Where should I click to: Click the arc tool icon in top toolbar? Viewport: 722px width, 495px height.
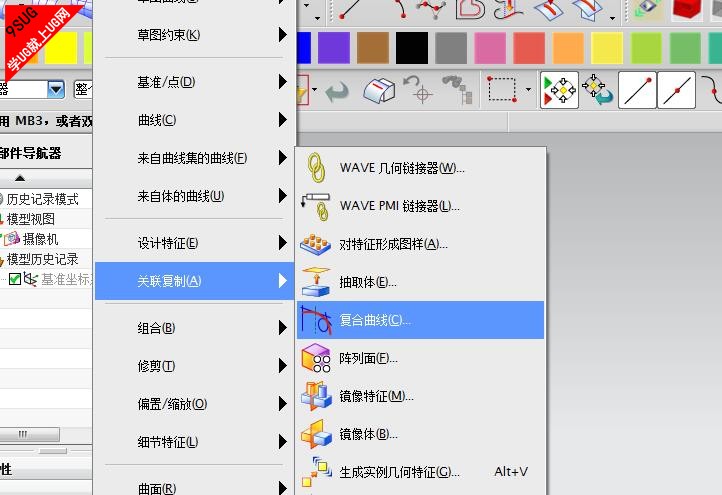tap(401, 9)
